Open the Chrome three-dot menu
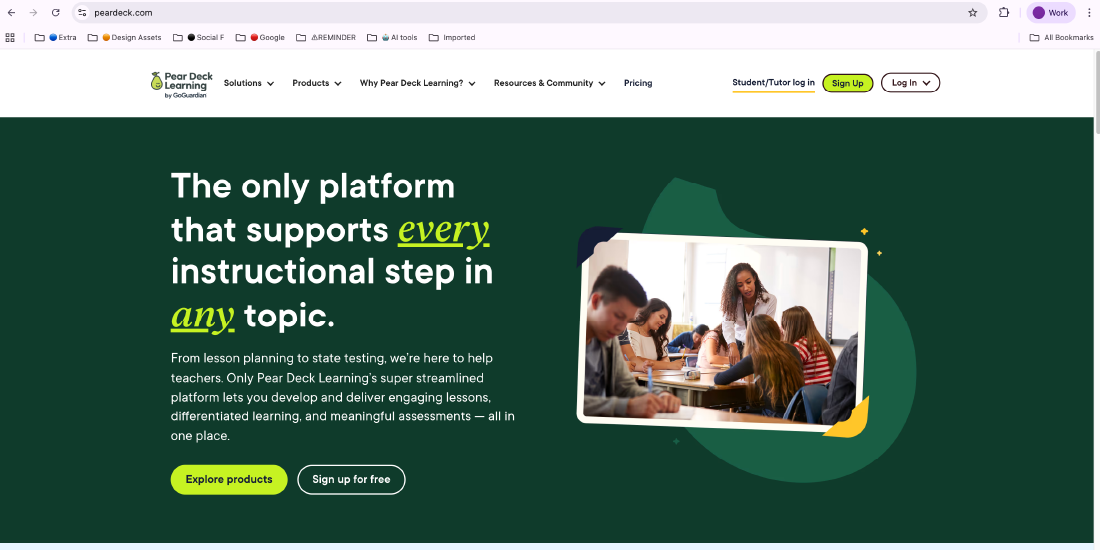Image resolution: width=1100 pixels, height=550 pixels. click(x=1089, y=13)
